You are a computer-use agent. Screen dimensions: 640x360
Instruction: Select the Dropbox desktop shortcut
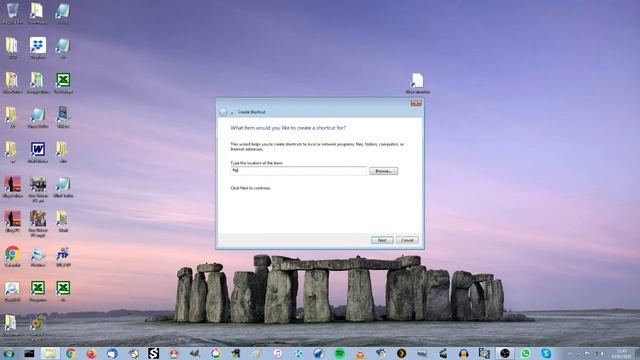38,48
